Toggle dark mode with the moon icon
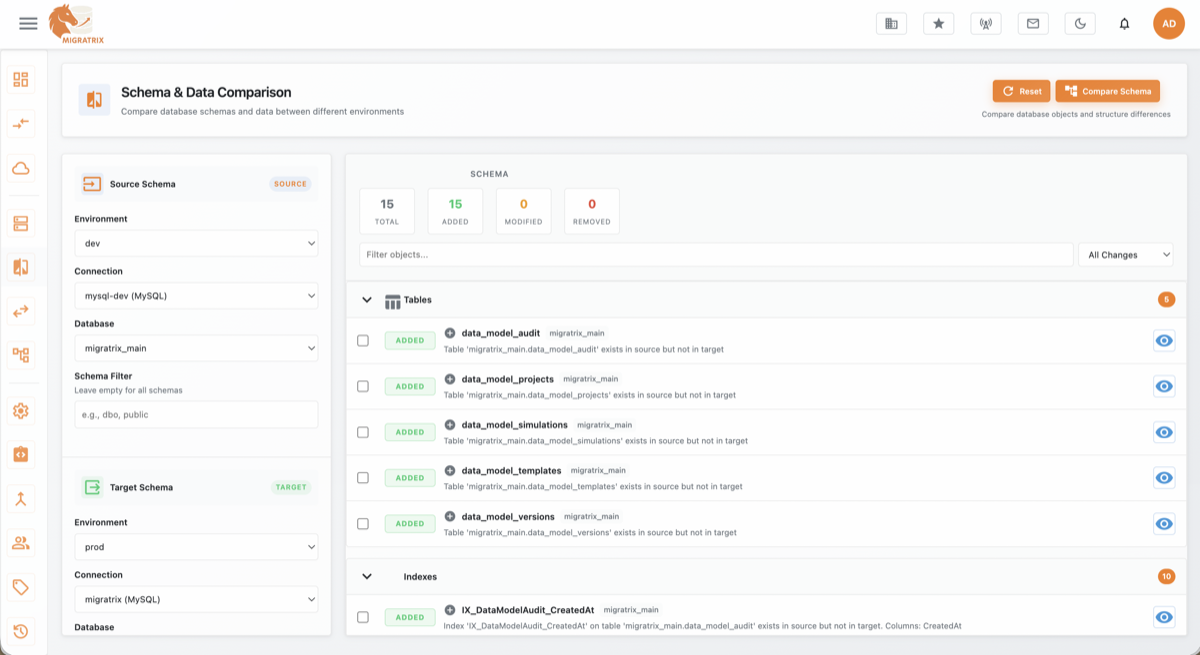Viewport: 1200px width, 655px height. coord(1080,23)
